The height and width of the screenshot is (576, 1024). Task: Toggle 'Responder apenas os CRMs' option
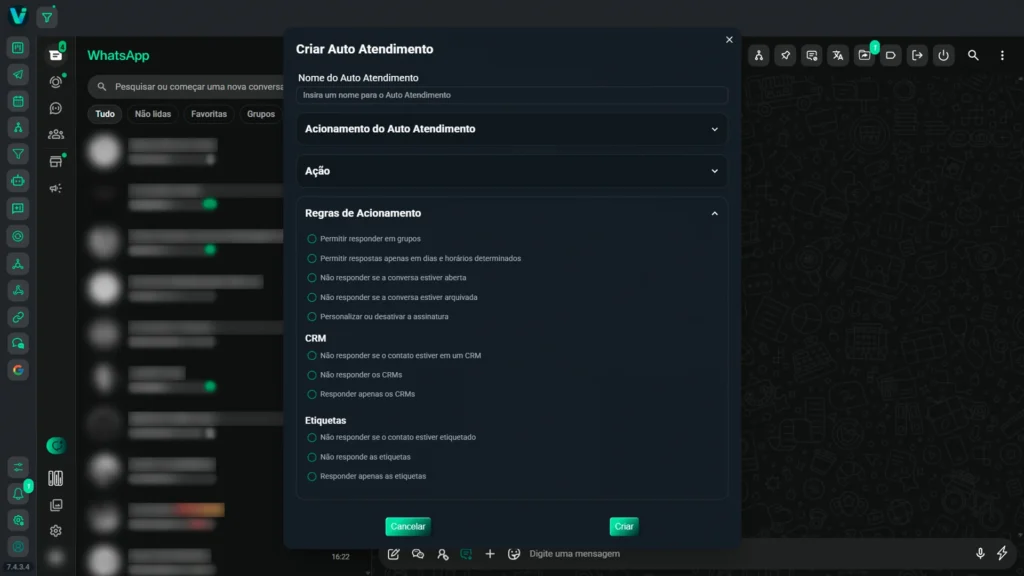click(312, 394)
